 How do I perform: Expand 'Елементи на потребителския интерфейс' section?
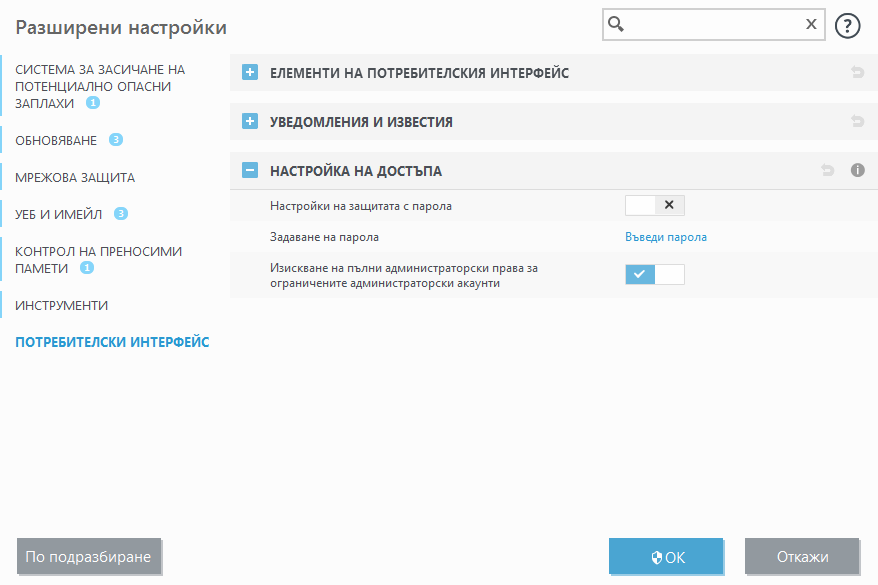[249, 72]
